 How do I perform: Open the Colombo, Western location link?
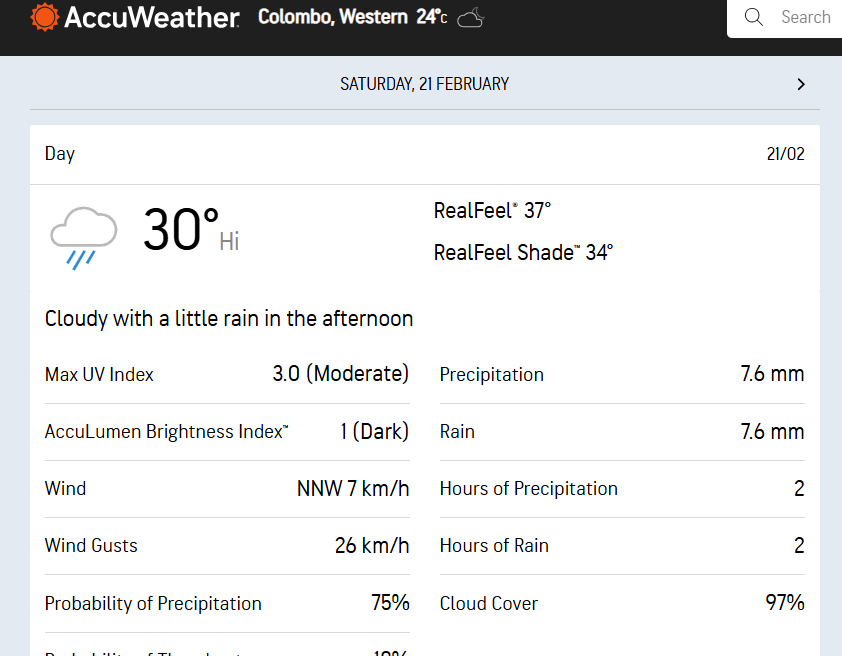pyautogui.click(x=334, y=17)
